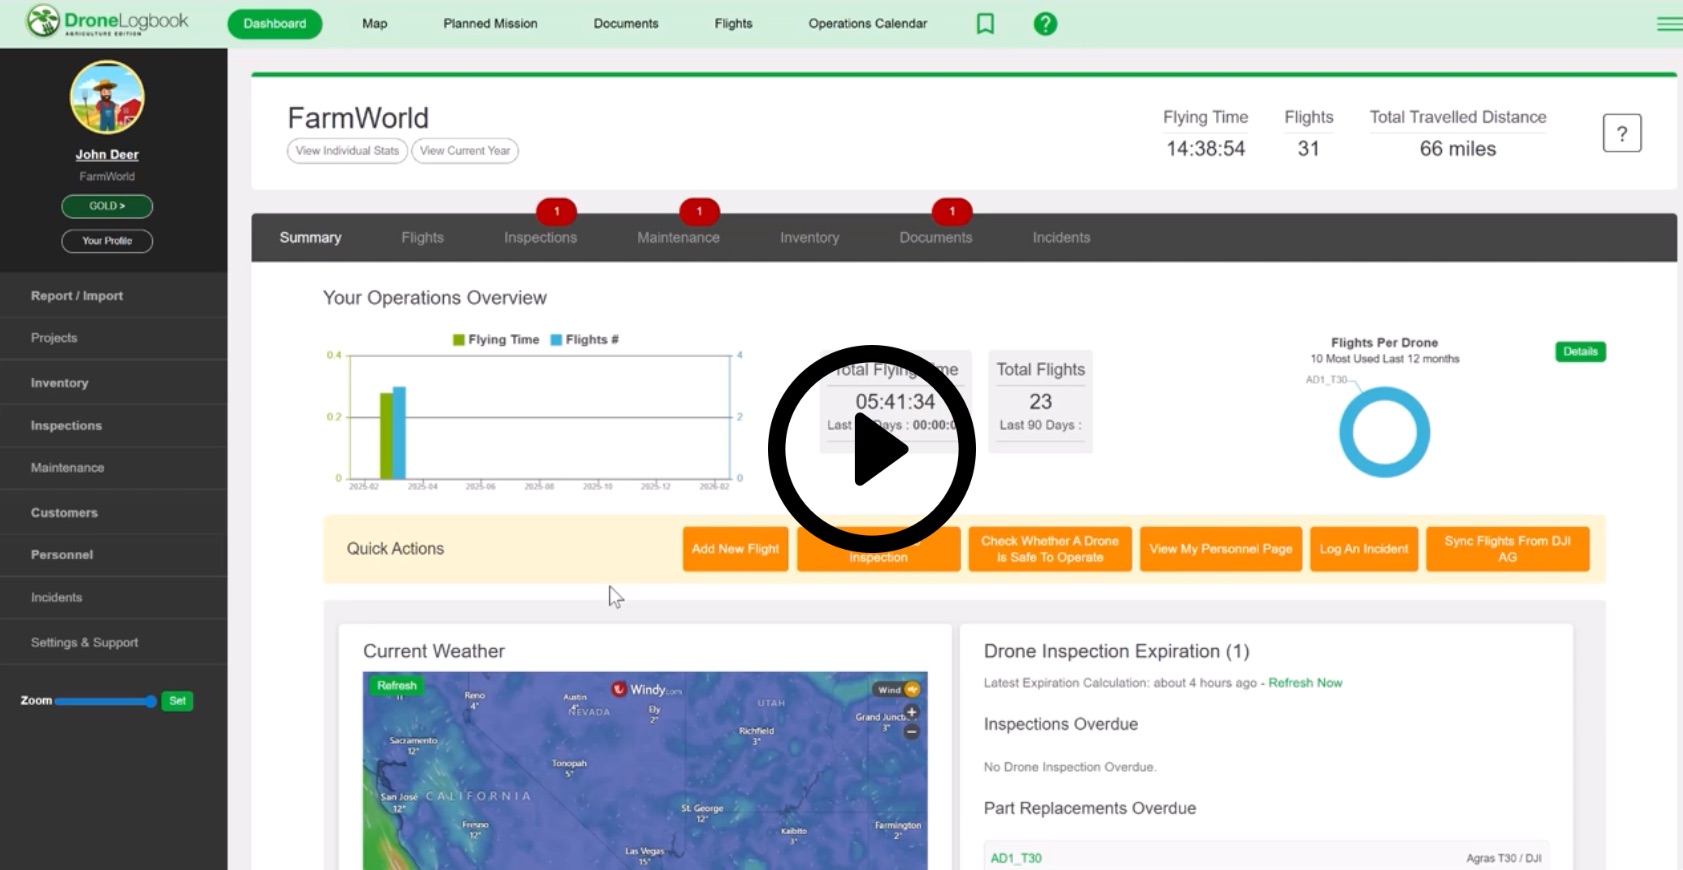Expand Personnel in sidebar
This screenshot has width=1683, height=870.
tap(114, 555)
